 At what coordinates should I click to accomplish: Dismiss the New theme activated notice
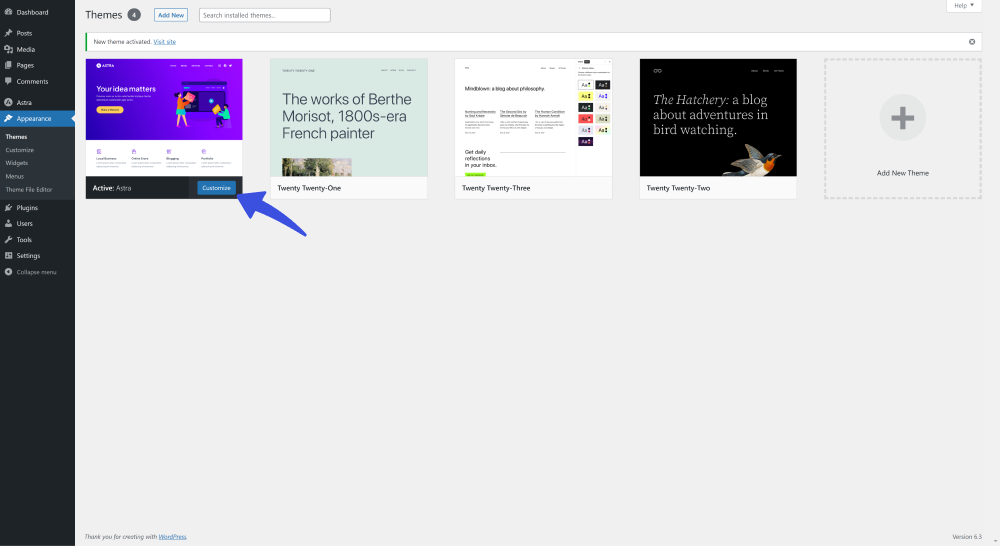pyautogui.click(x=972, y=42)
